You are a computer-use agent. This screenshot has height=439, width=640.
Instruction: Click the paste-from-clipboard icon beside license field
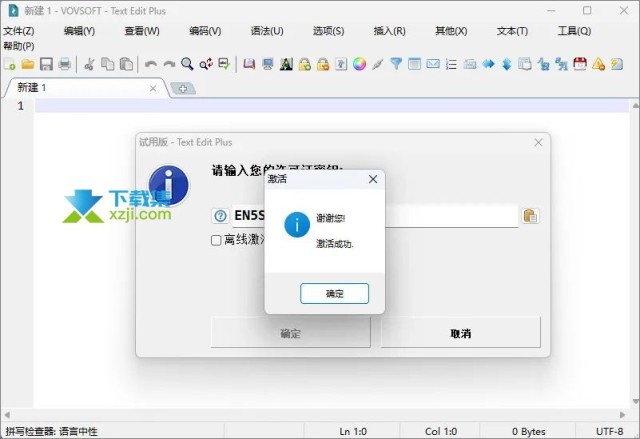530,216
